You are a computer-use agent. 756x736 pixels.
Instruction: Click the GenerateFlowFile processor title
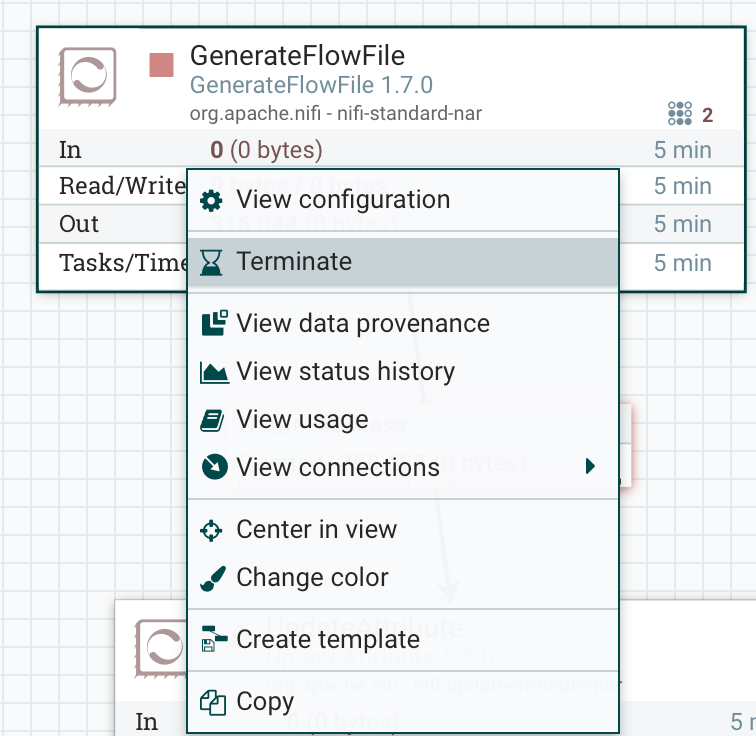coord(297,55)
